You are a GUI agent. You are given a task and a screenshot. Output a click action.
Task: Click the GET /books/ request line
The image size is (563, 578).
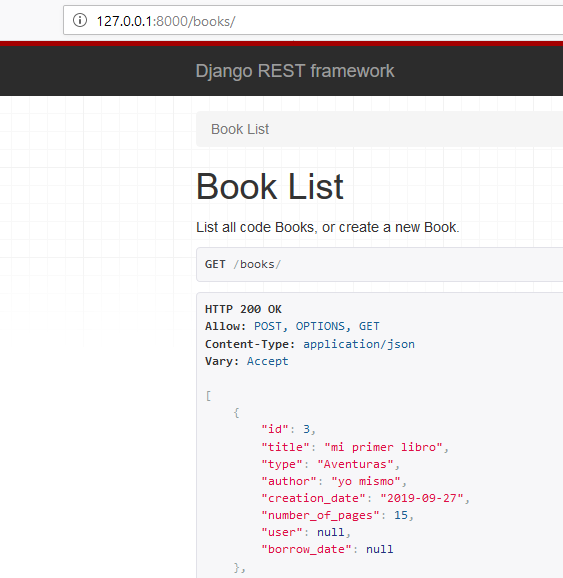click(x=243, y=264)
